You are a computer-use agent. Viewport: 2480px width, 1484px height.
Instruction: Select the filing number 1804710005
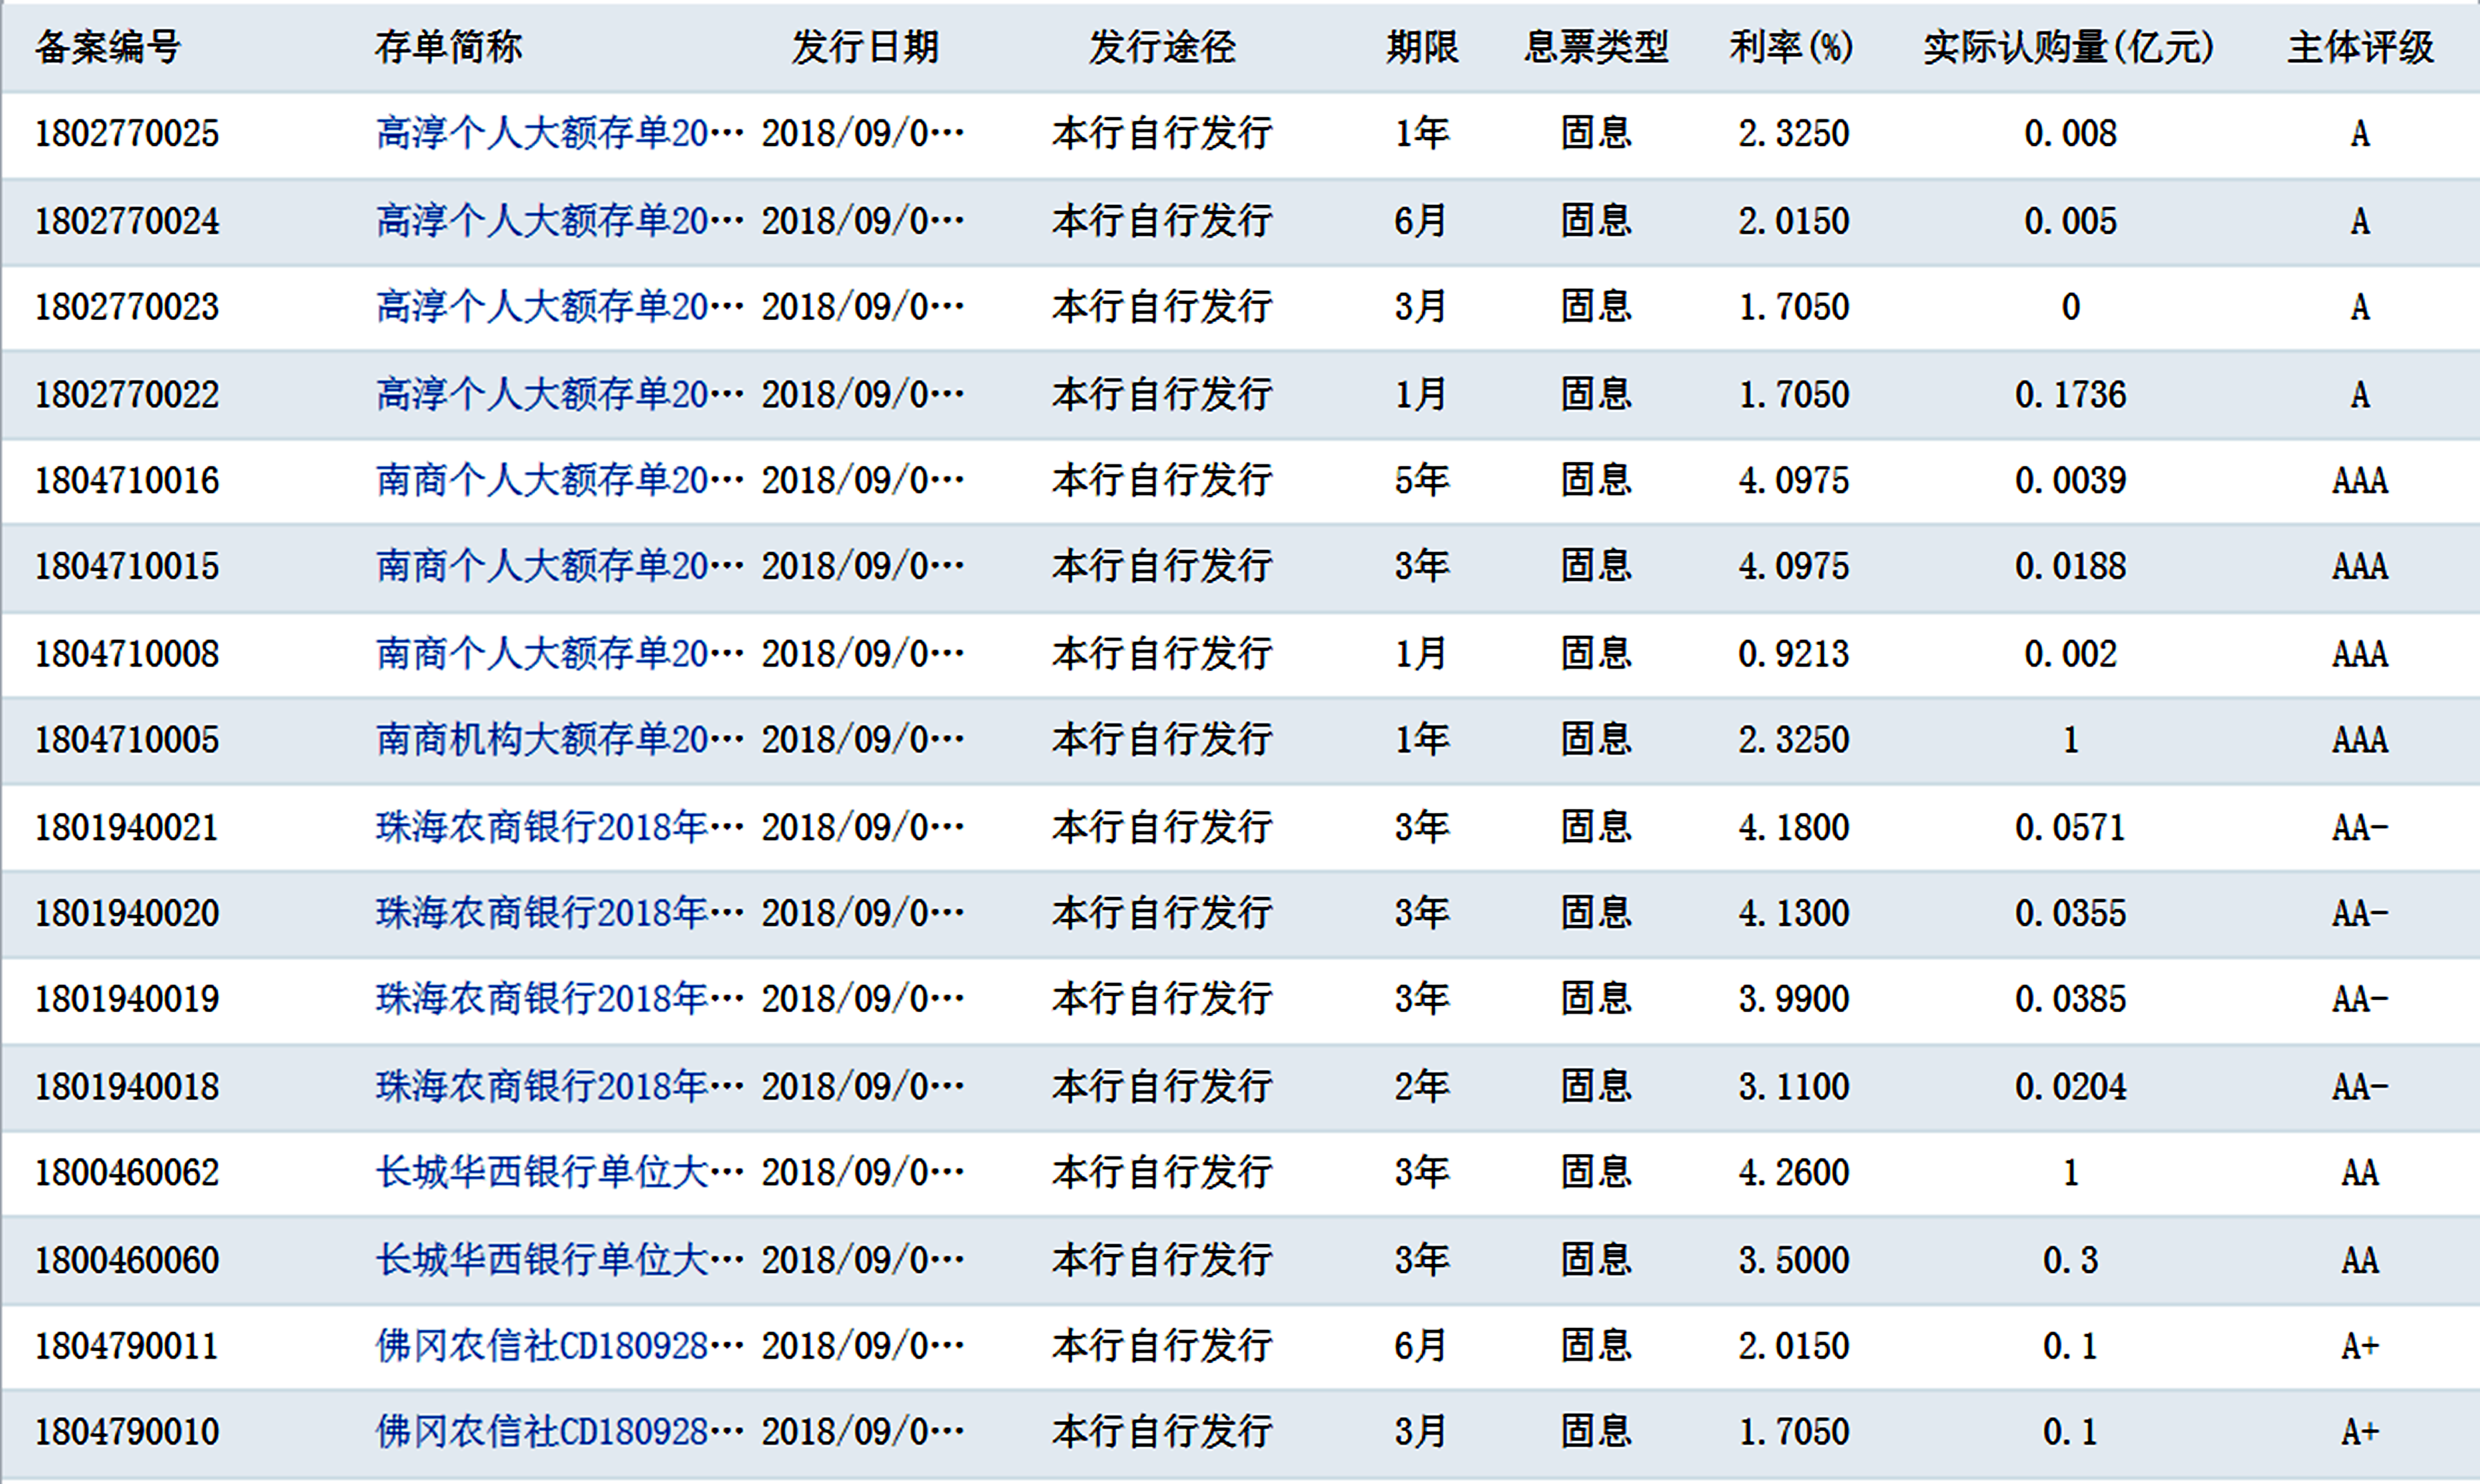coord(127,739)
